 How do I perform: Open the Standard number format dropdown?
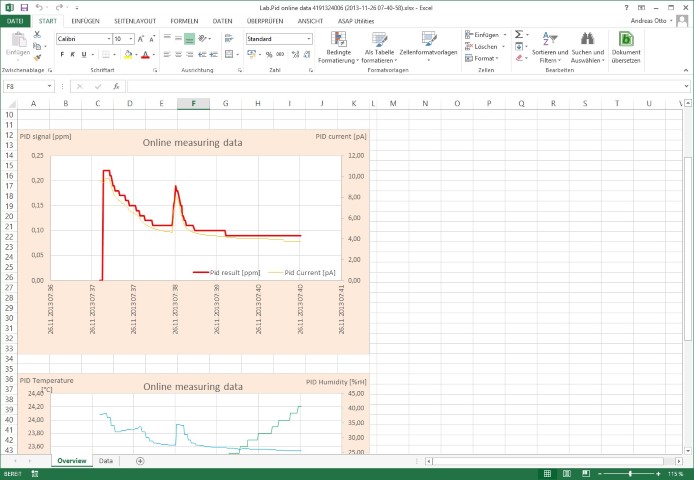click(x=309, y=38)
